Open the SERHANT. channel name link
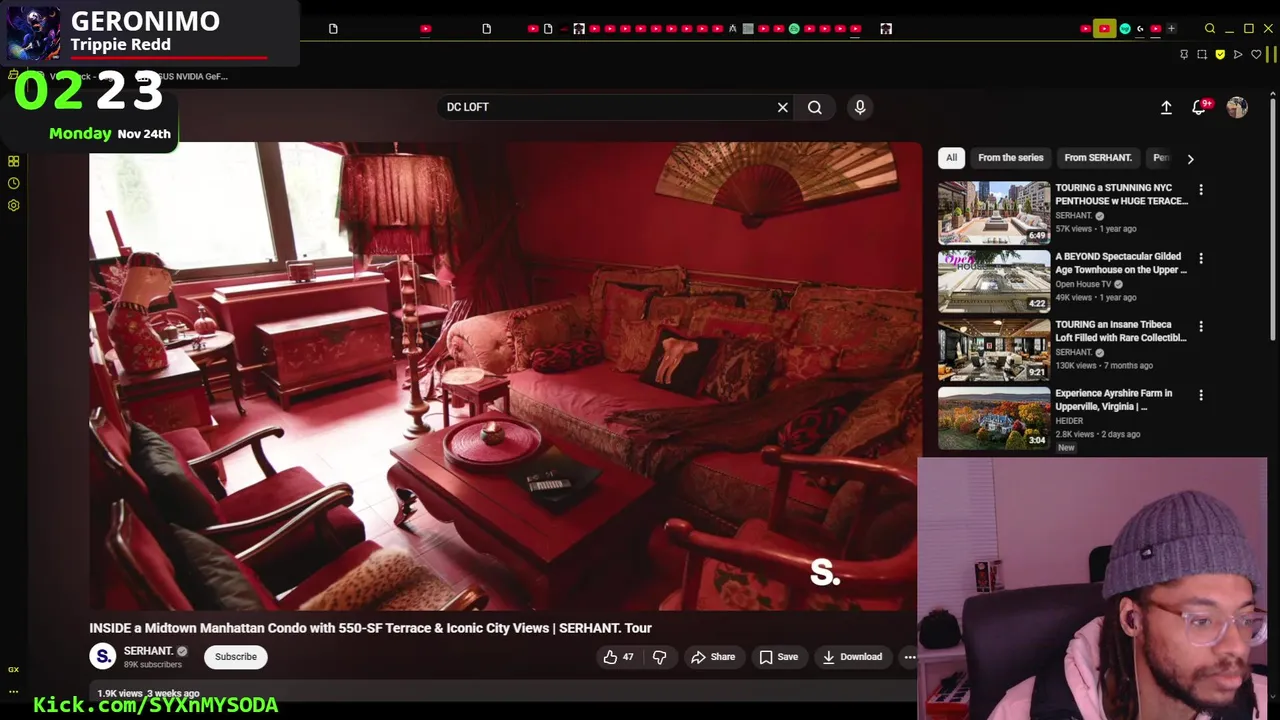This screenshot has height=720, width=1280. (148, 651)
